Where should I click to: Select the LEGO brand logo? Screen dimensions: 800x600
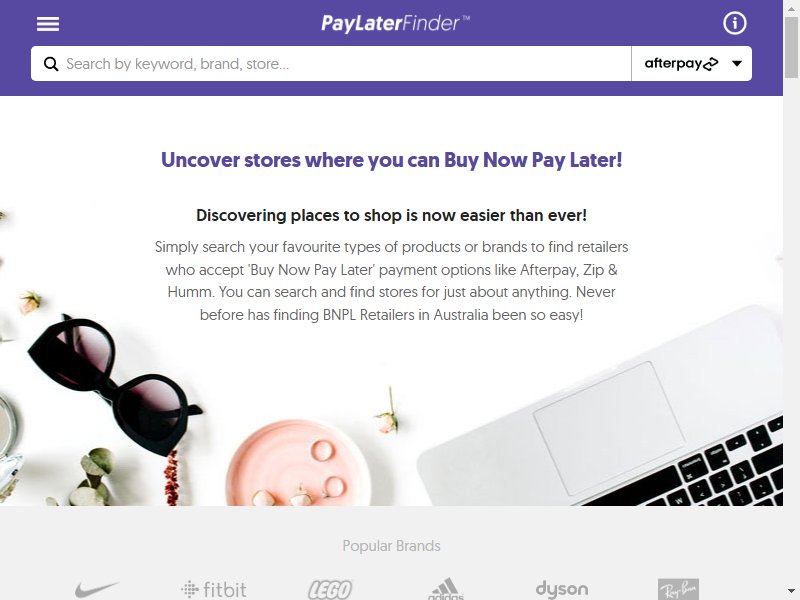click(330, 590)
